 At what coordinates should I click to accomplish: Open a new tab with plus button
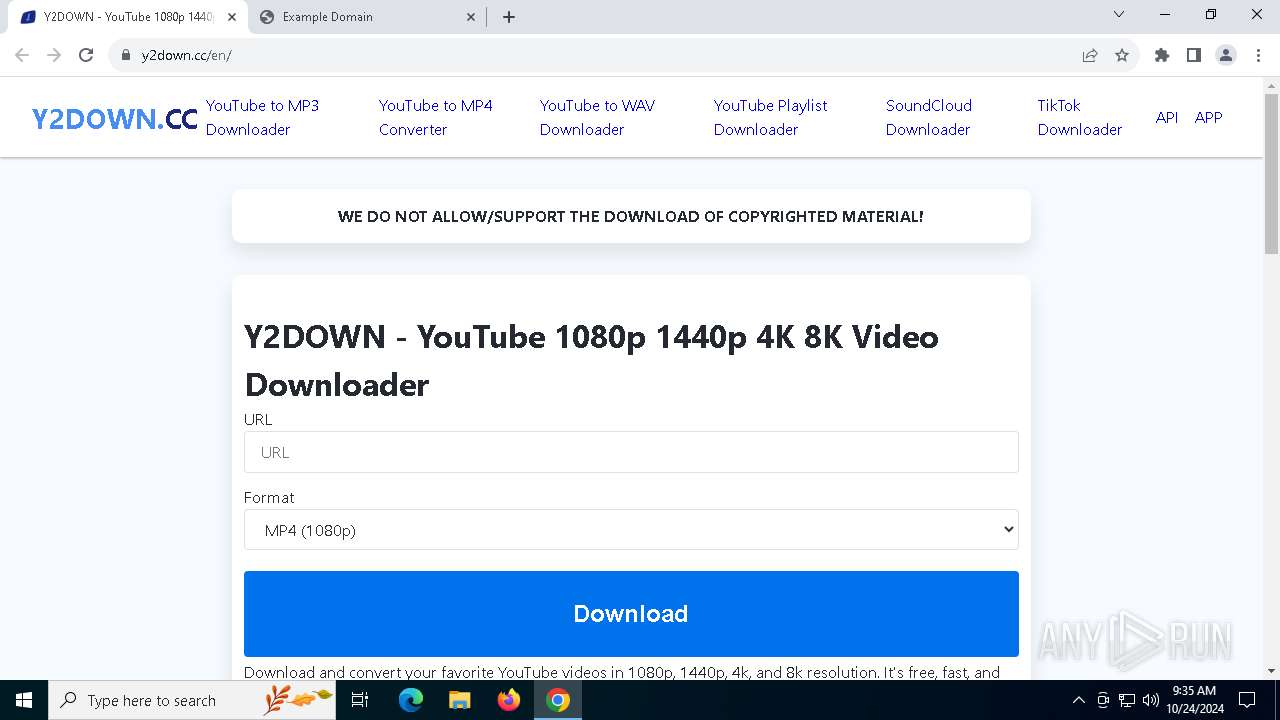509,17
